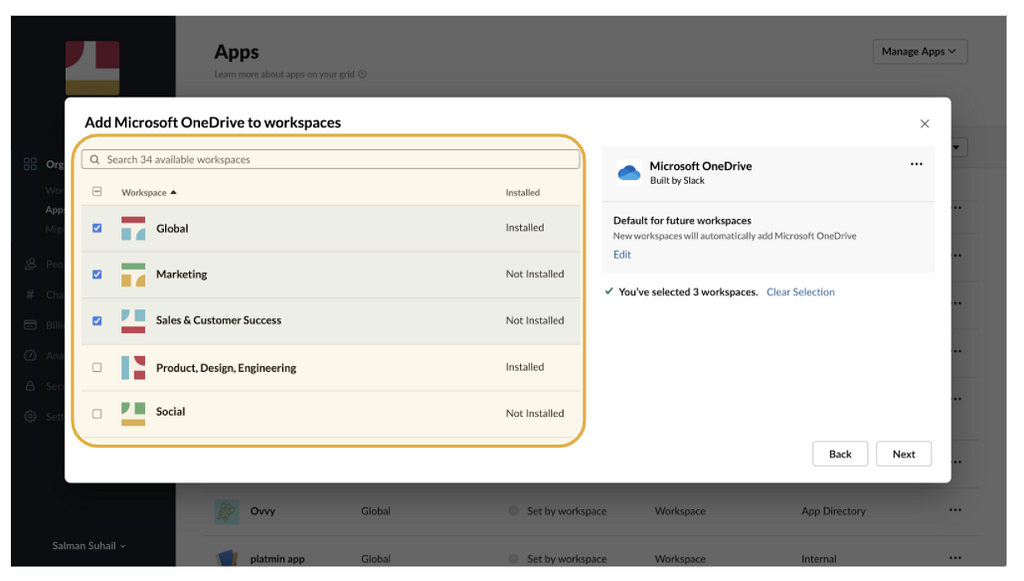This screenshot has height=581, width=1024.
Task: Click the Ovvy app name
Action: pyautogui.click(x=263, y=511)
